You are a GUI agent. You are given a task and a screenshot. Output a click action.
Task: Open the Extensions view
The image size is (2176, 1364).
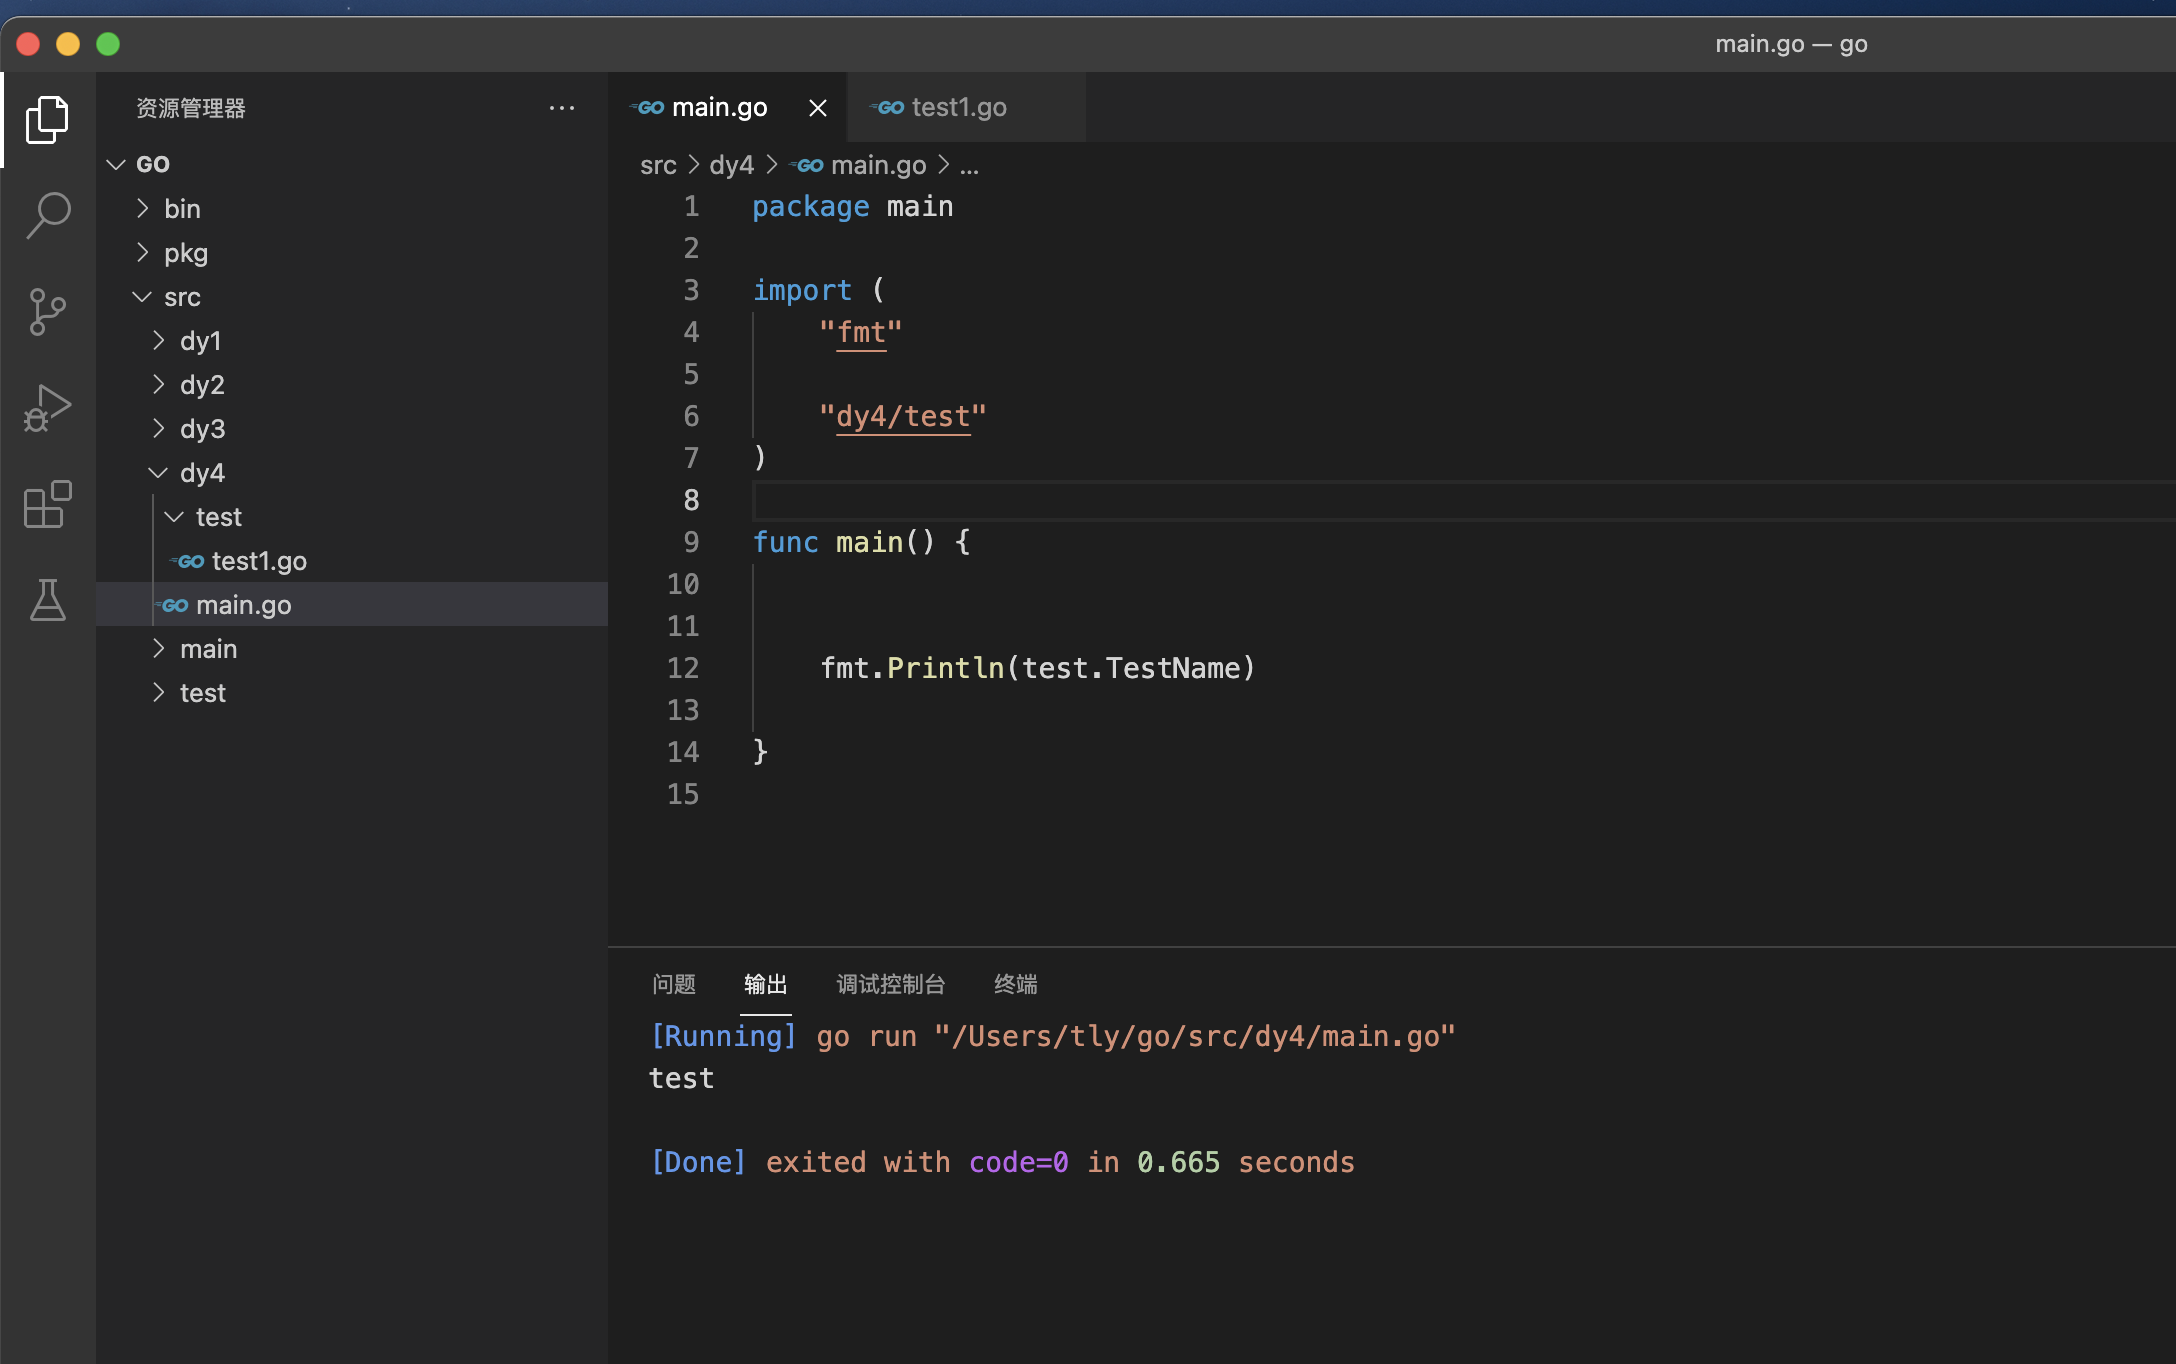[x=47, y=505]
